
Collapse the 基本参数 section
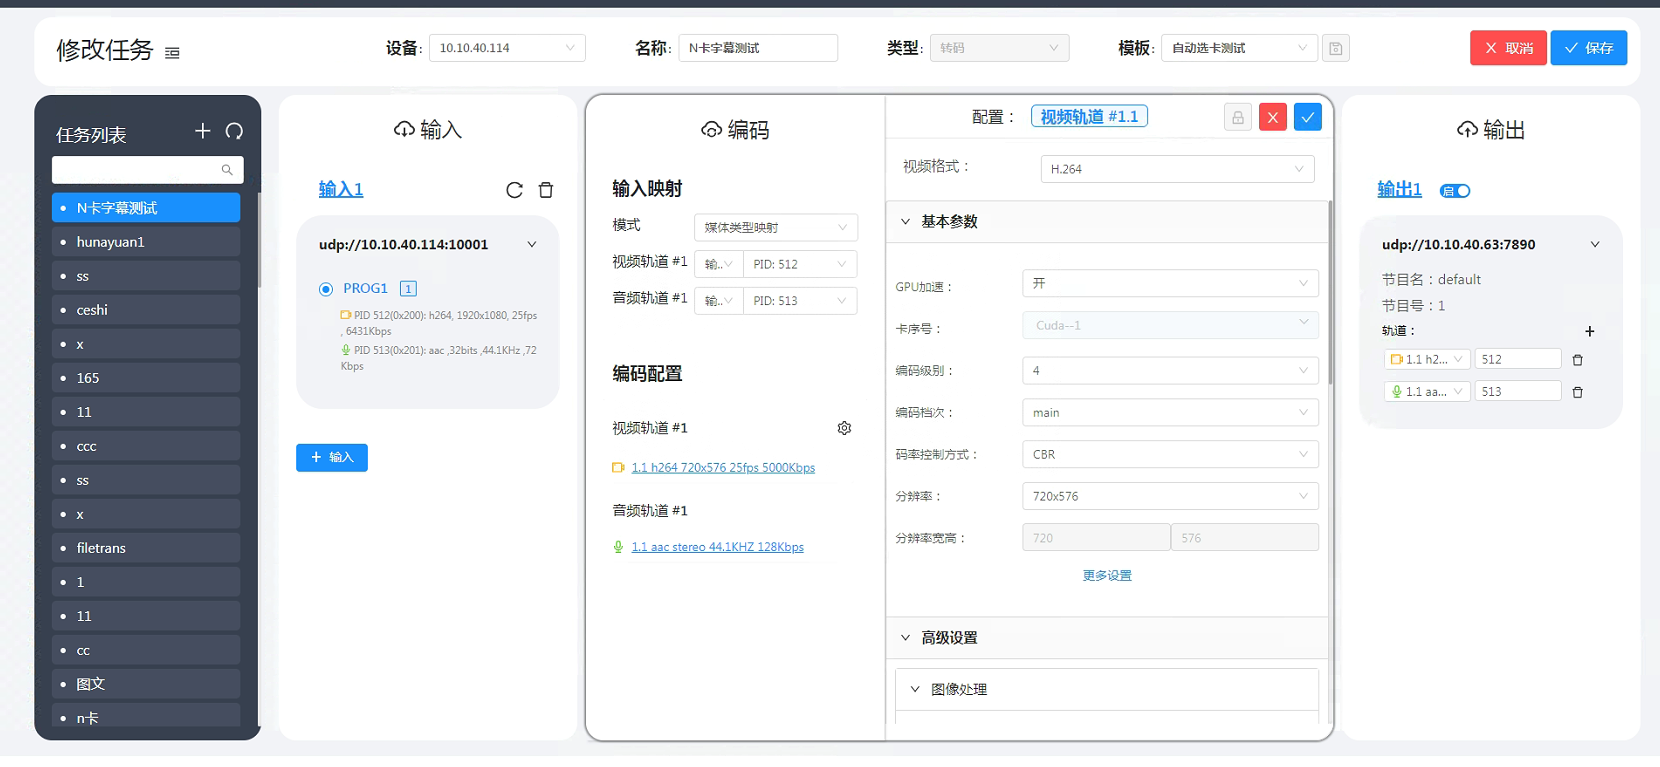(x=1107, y=222)
